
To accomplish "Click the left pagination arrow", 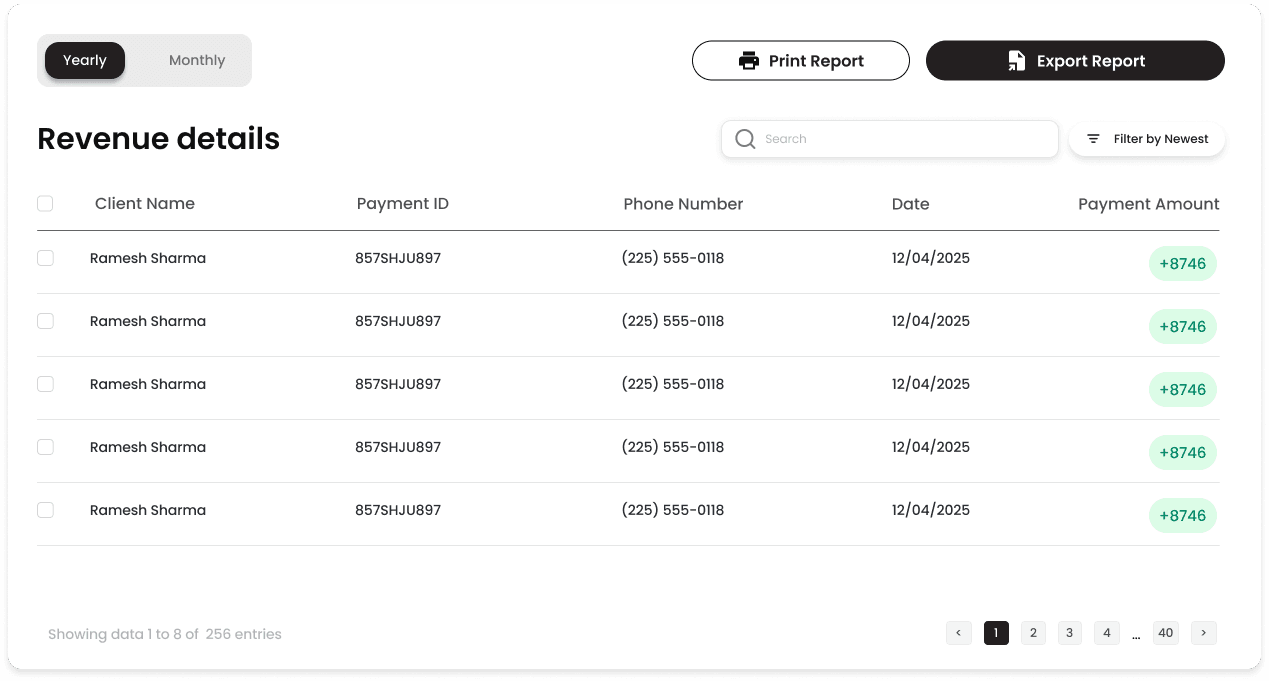I will pos(958,633).
